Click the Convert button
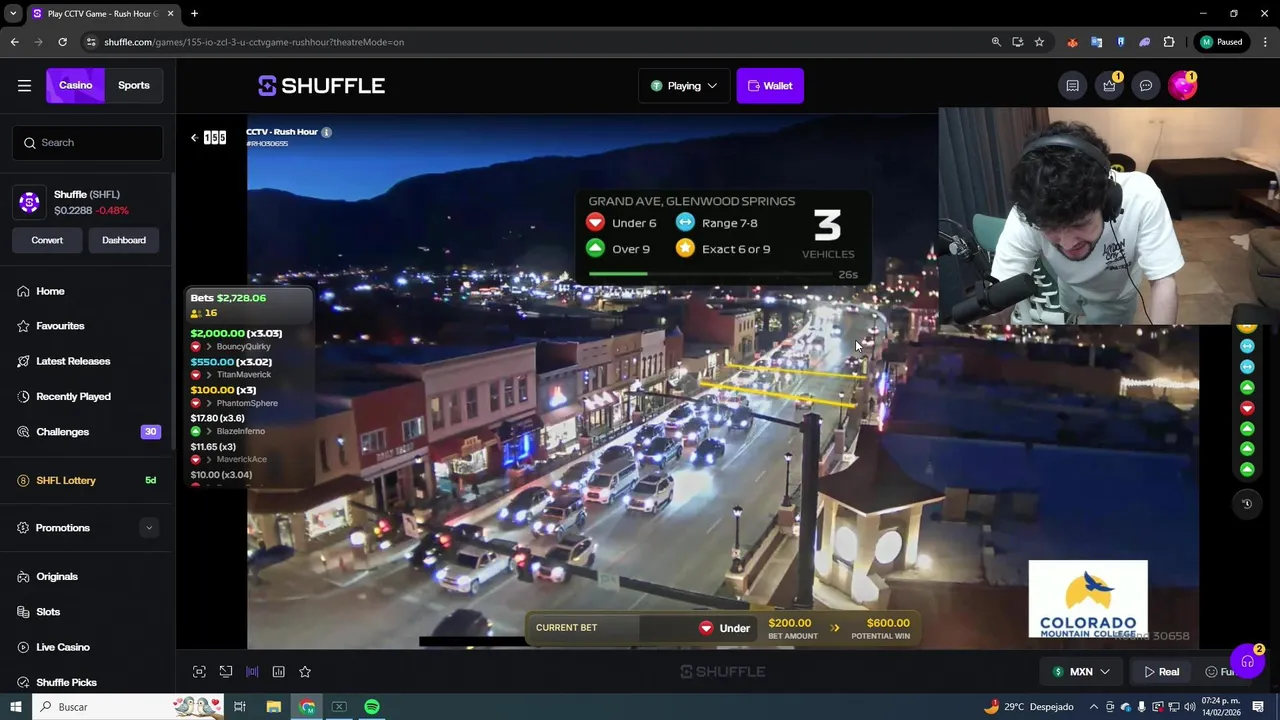1280x720 pixels. click(x=47, y=240)
